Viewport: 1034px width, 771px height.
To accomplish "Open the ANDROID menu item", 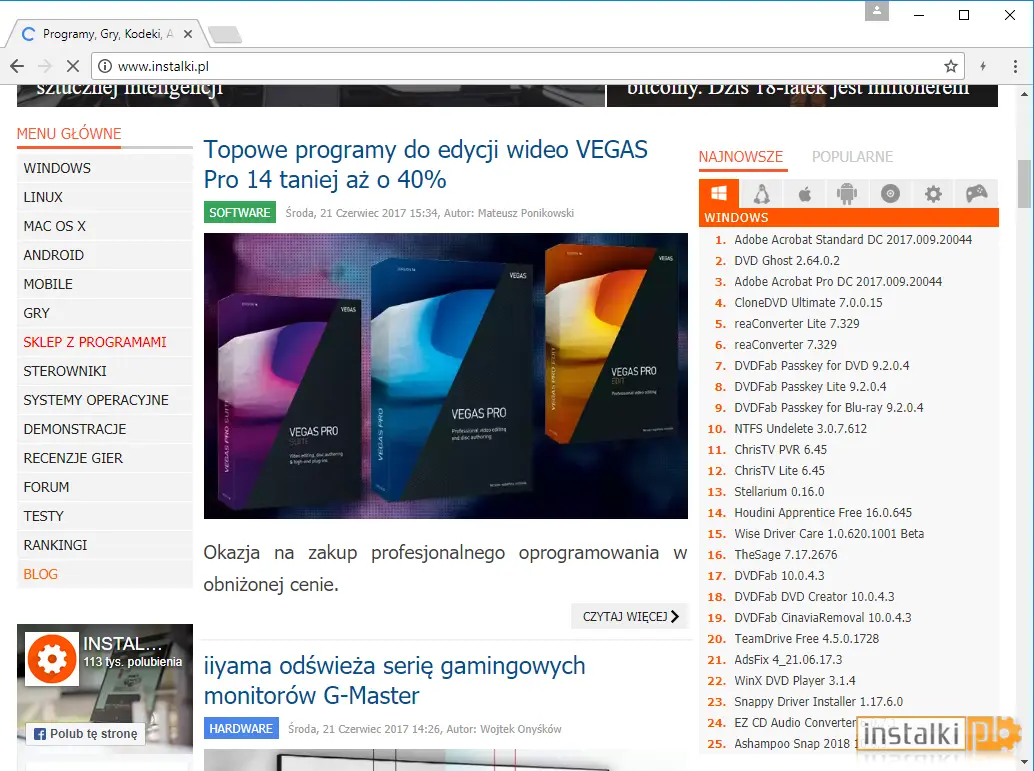I will click(105, 255).
